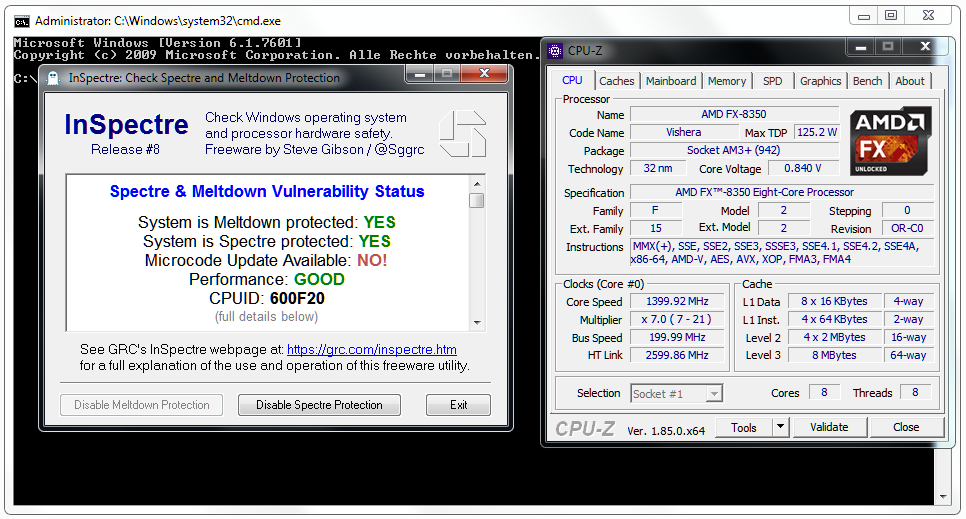The height and width of the screenshot is (519, 966).
Task: Open the Mainboard tab
Action: 671,81
